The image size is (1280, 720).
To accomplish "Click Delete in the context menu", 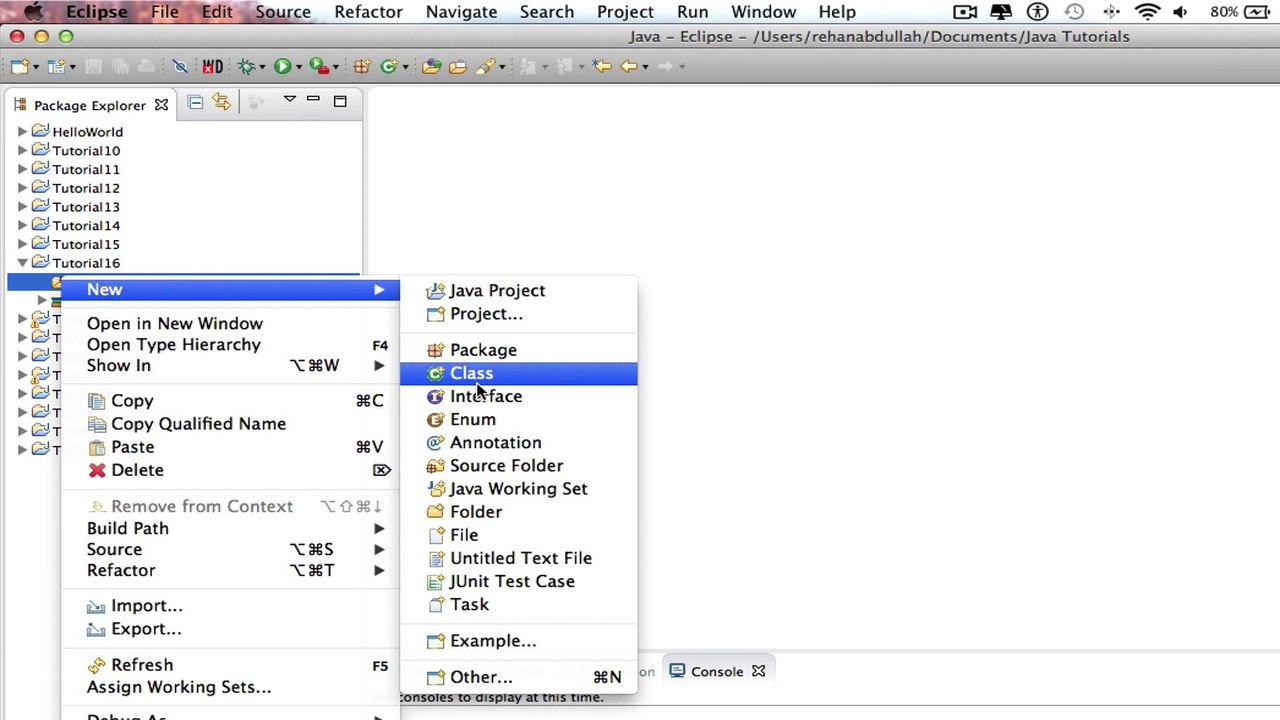I will point(137,470).
